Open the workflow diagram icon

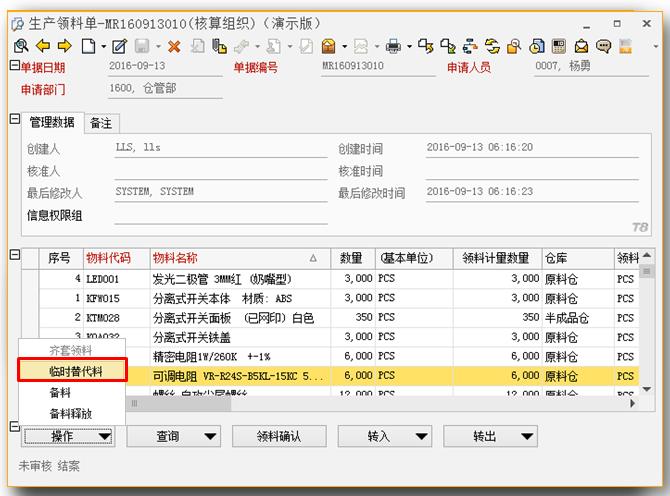point(470,46)
